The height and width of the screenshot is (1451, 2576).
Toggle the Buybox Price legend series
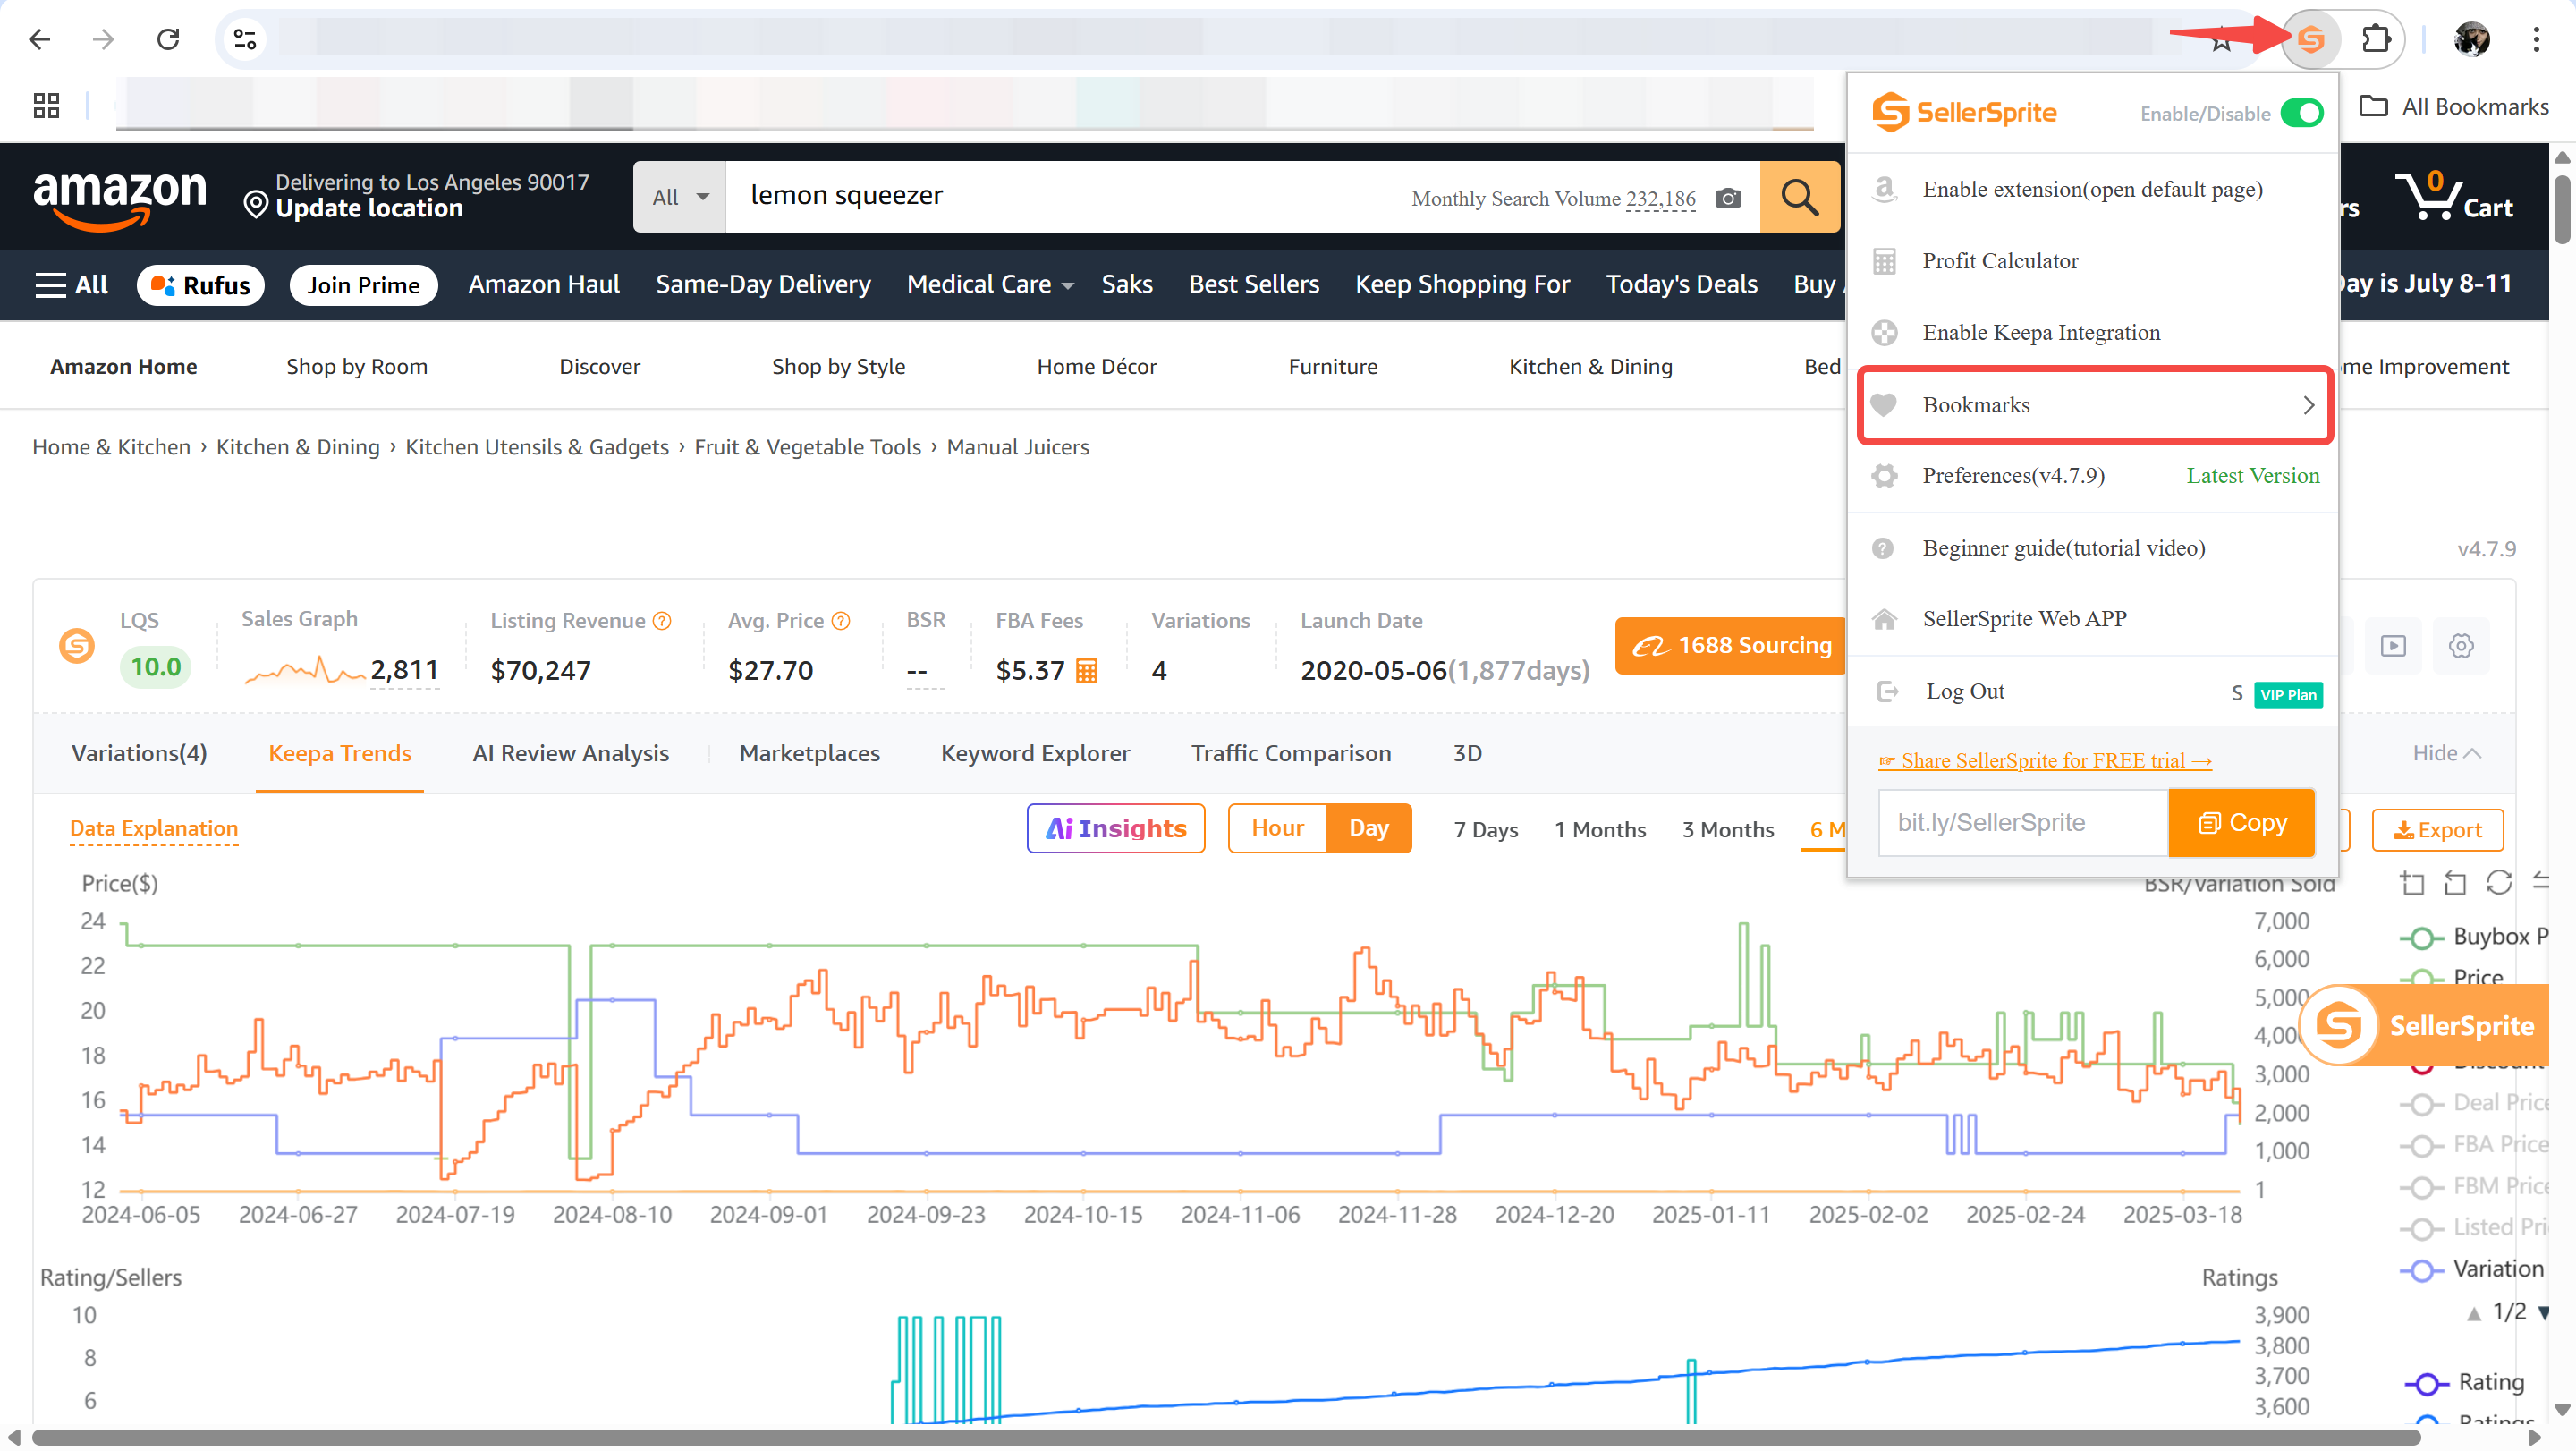[2475, 937]
